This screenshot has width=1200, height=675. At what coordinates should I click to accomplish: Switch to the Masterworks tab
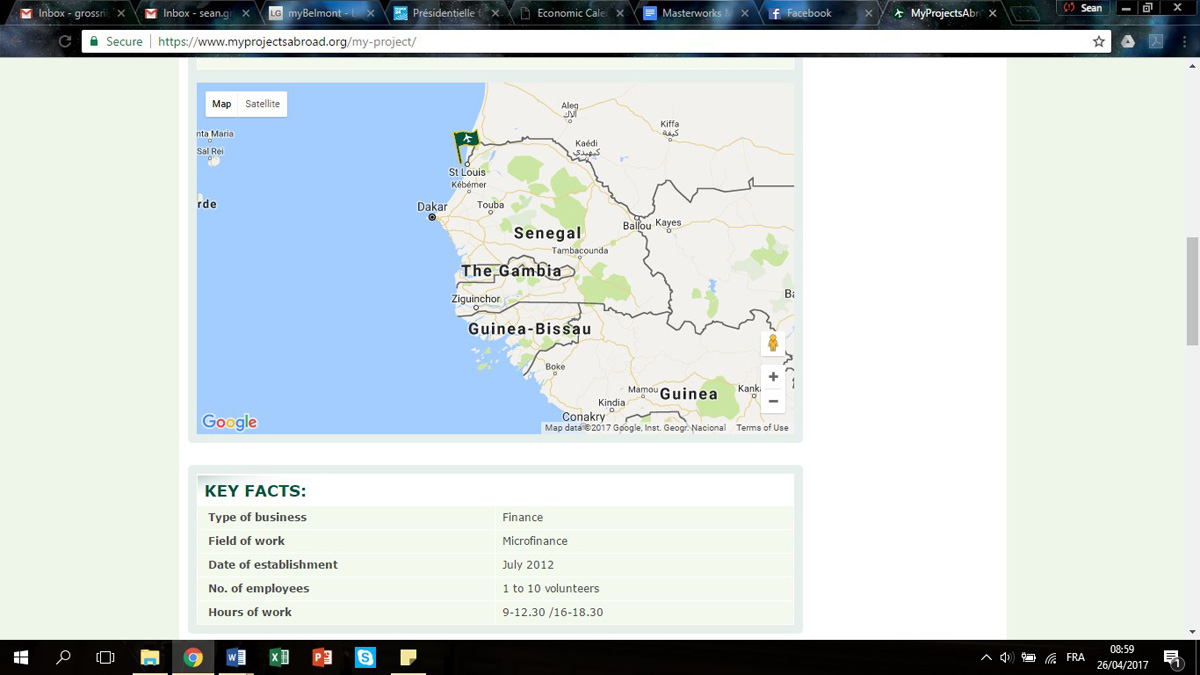click(x=690, y=14)
